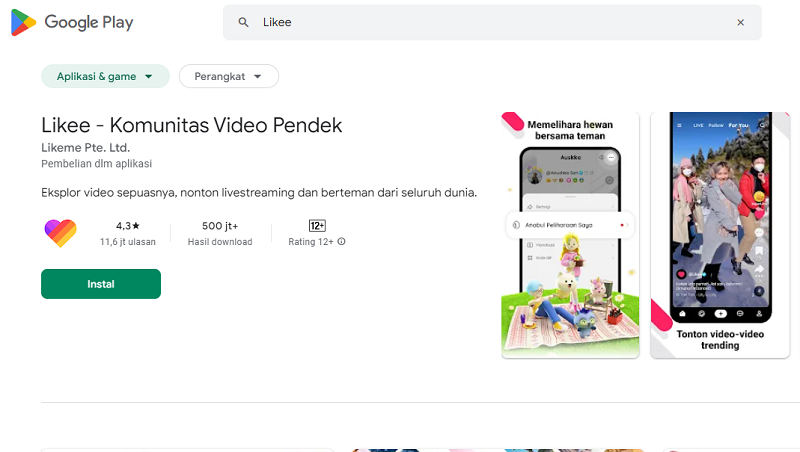Open the Rating 12+ info icon
The width and height of the screenshot is (800, 452).
[x=341, y=241]
